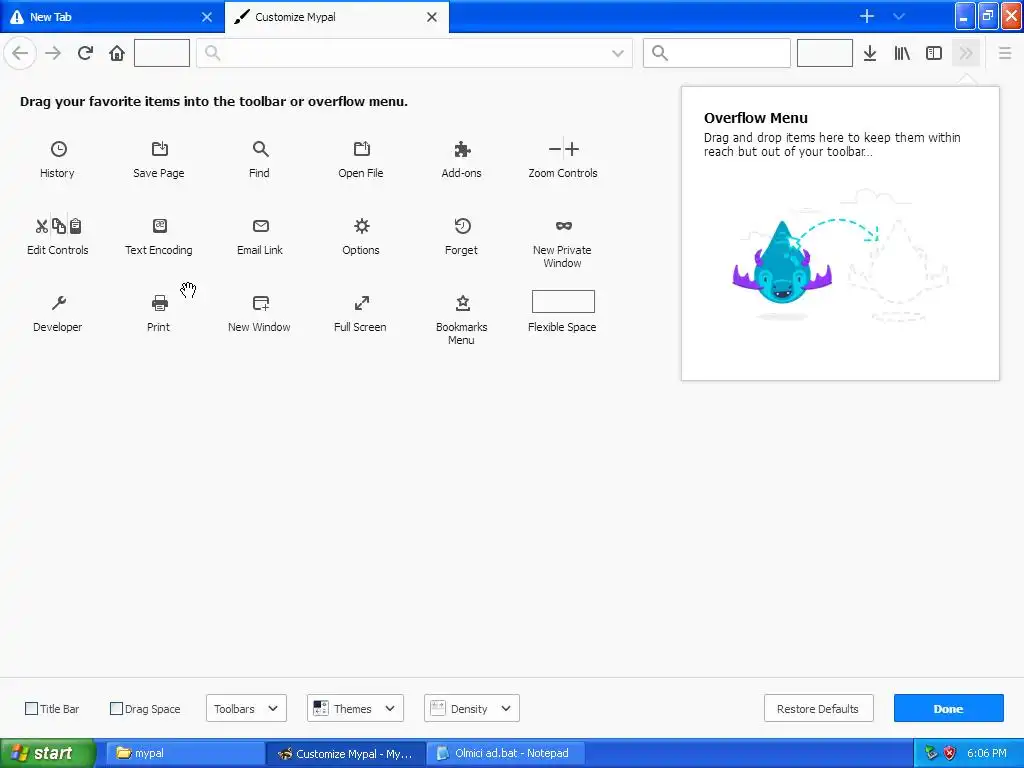Click the overflow chevron toolbar button
The image size is (1024, 768).
[966, 54]
